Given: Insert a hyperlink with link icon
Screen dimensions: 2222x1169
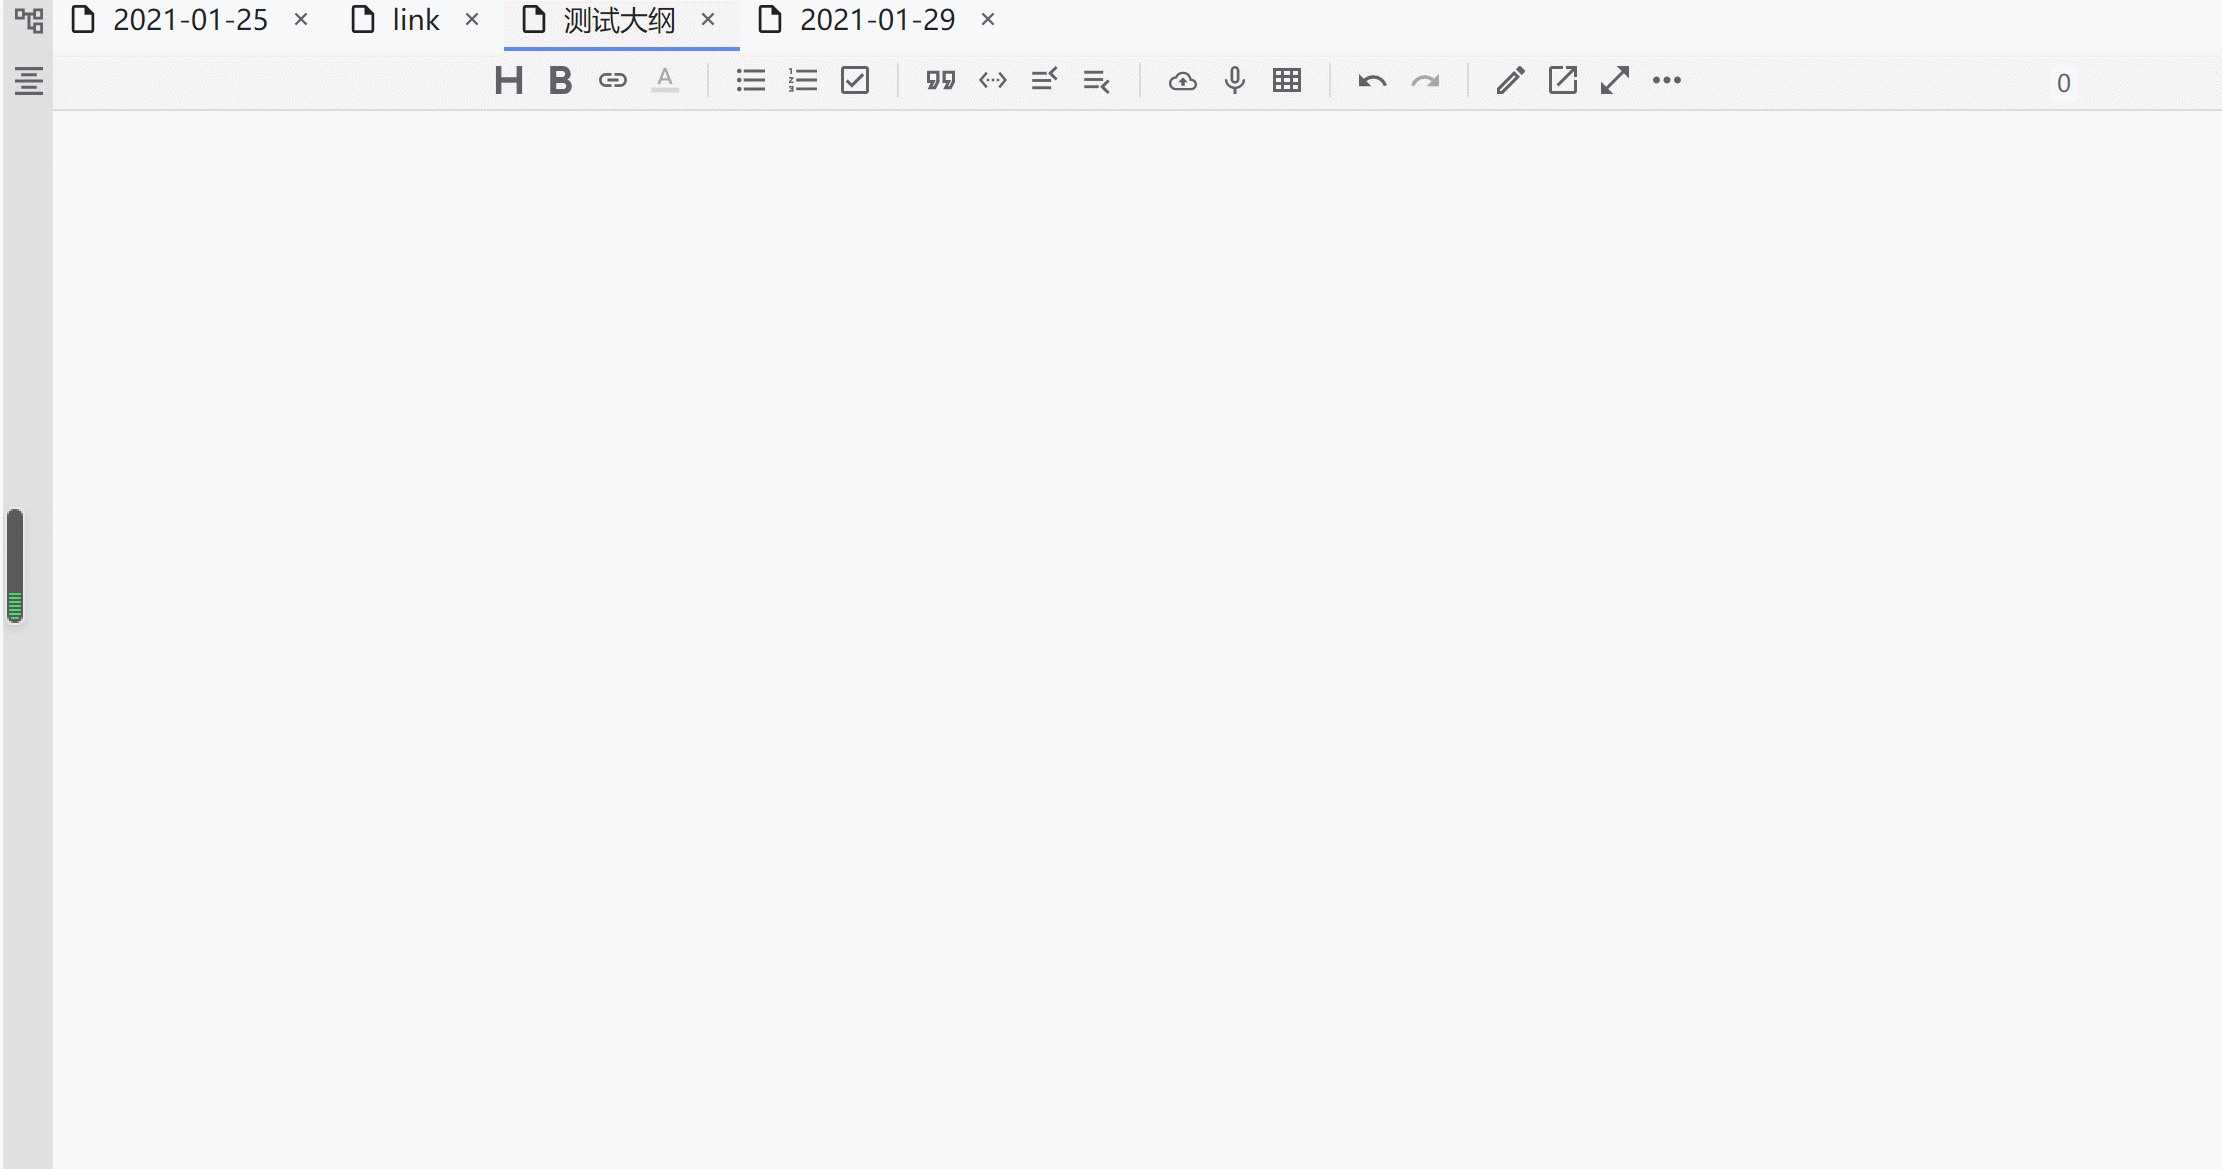Looking at the screenshot, I should [612, 81].
